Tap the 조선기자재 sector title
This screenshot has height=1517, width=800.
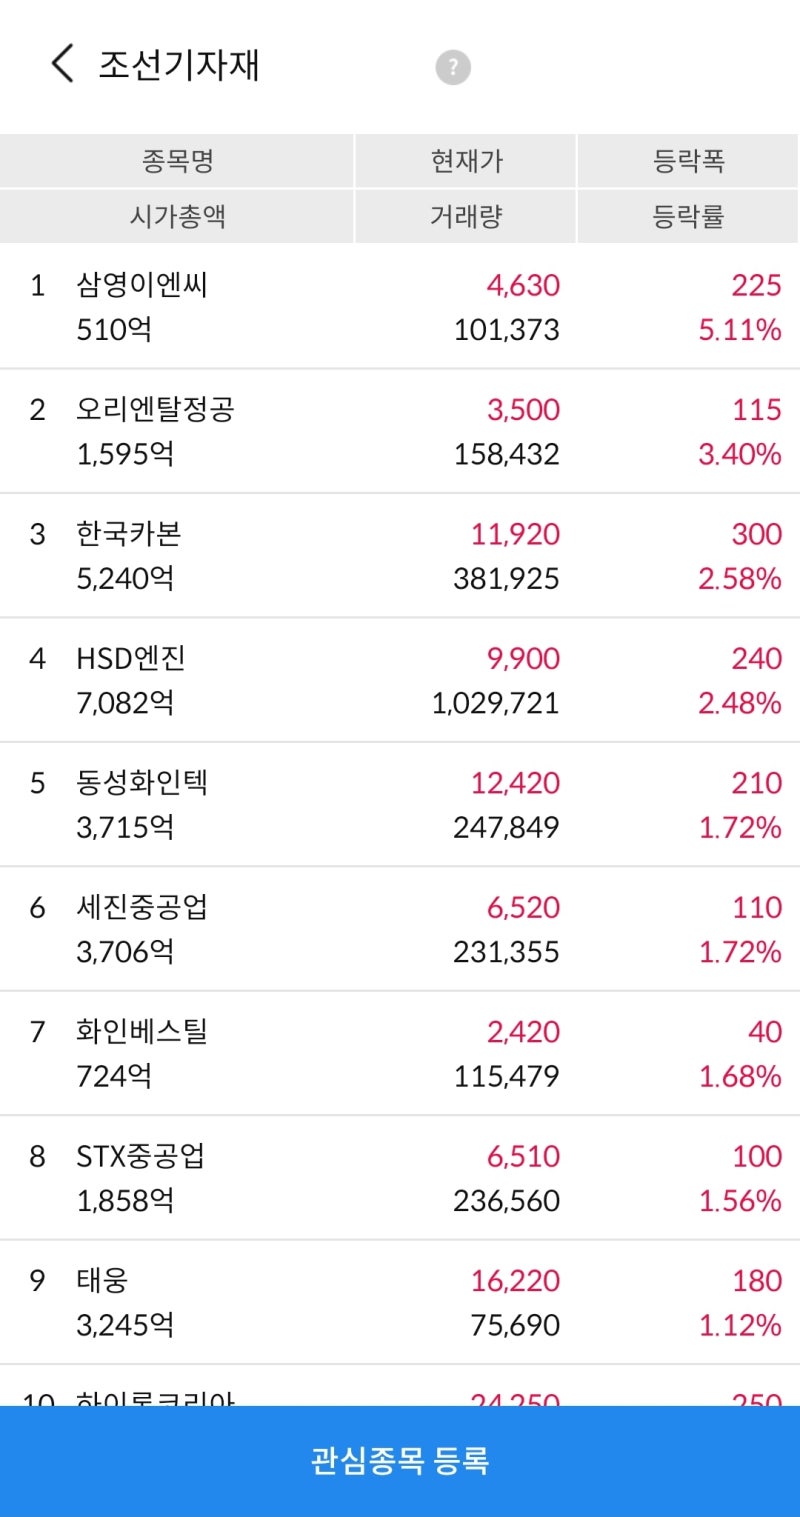pos(178,63)
